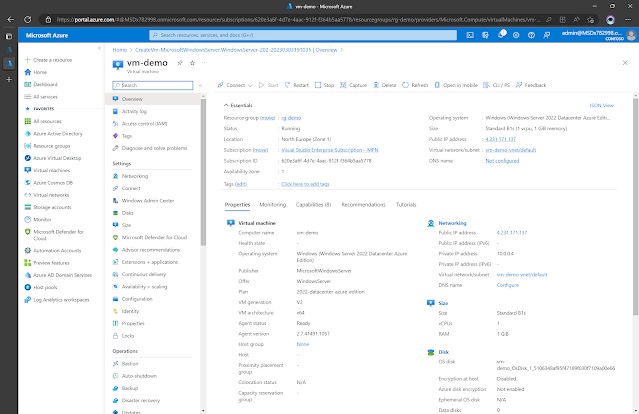The height and width of the screenshot is (414, 639).
Task: Restart the virtual machine
Action: click(297, 85)
